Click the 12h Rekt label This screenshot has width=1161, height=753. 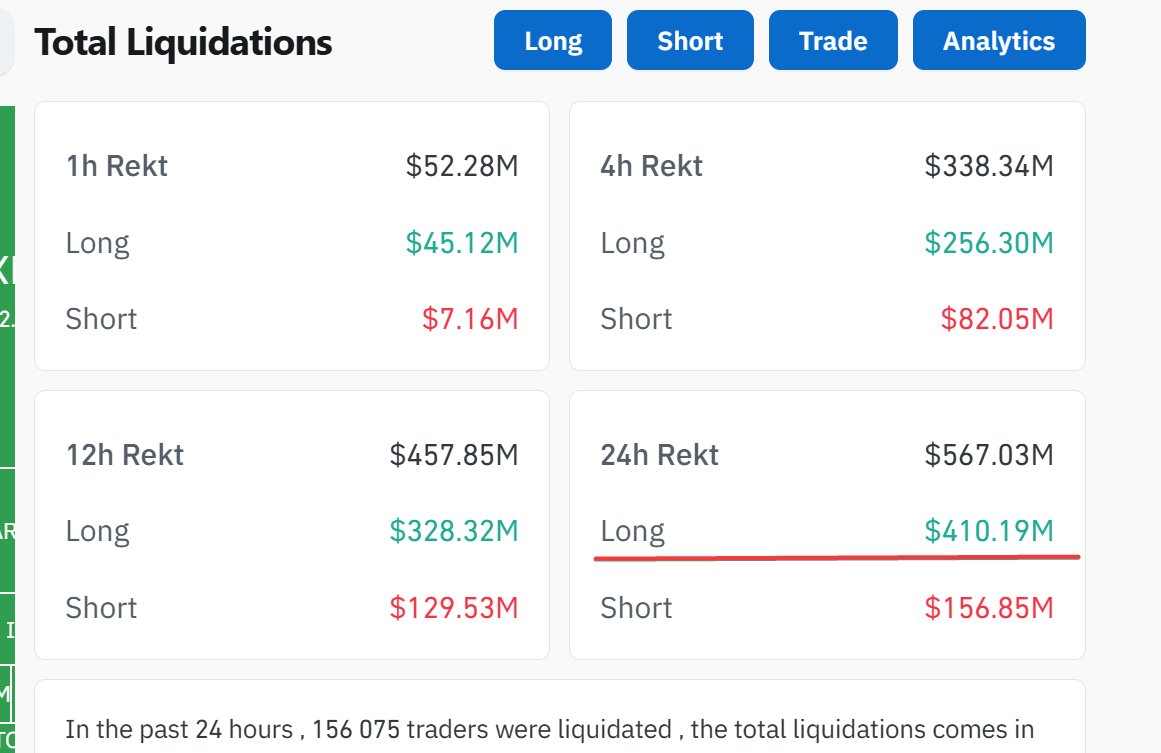click(125, 455)
